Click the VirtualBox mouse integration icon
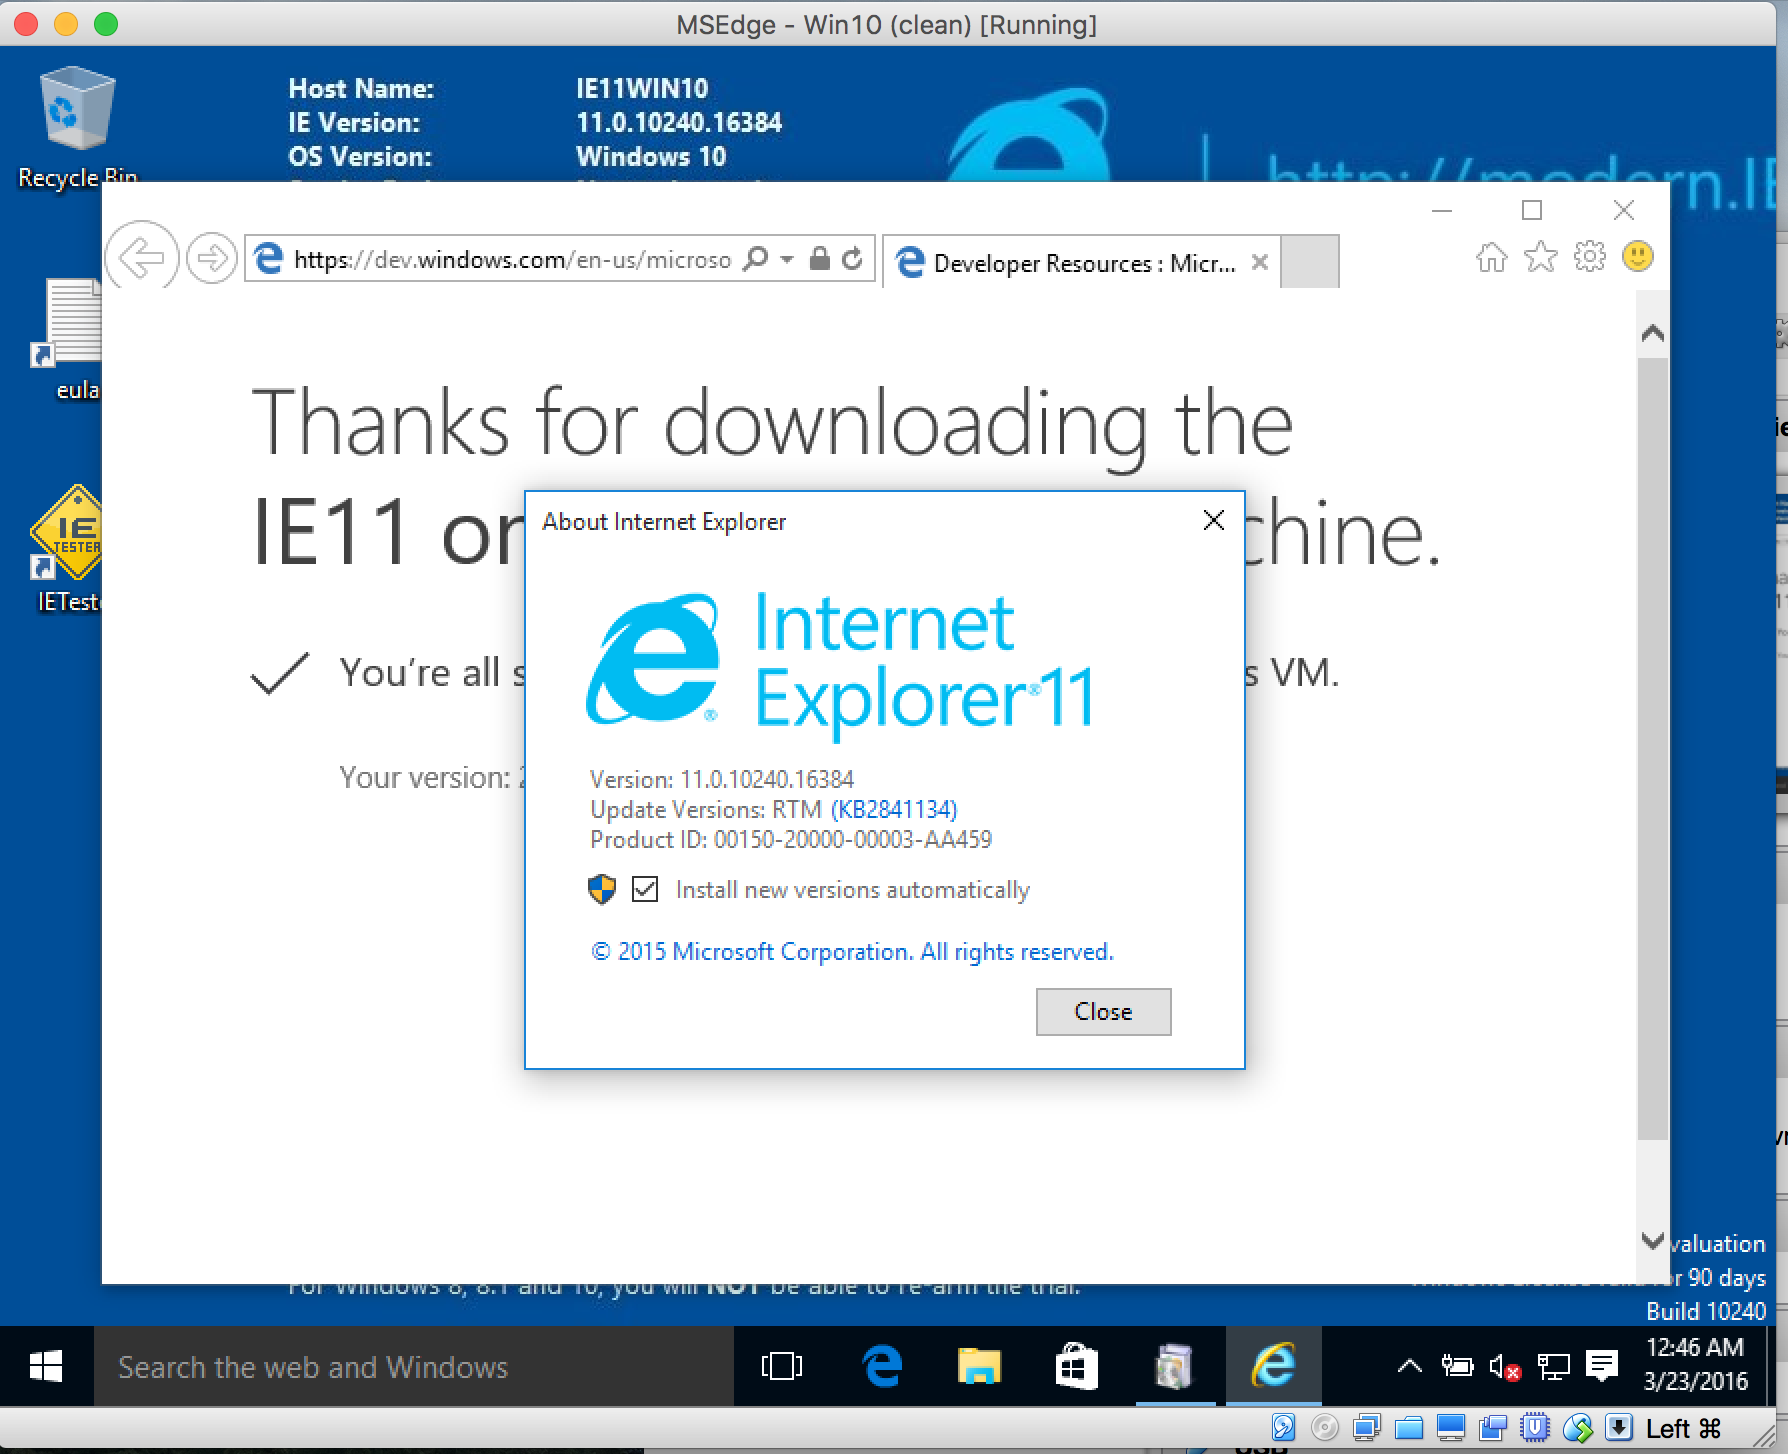The image size is (1788, 1454). click(1578, 1428)
